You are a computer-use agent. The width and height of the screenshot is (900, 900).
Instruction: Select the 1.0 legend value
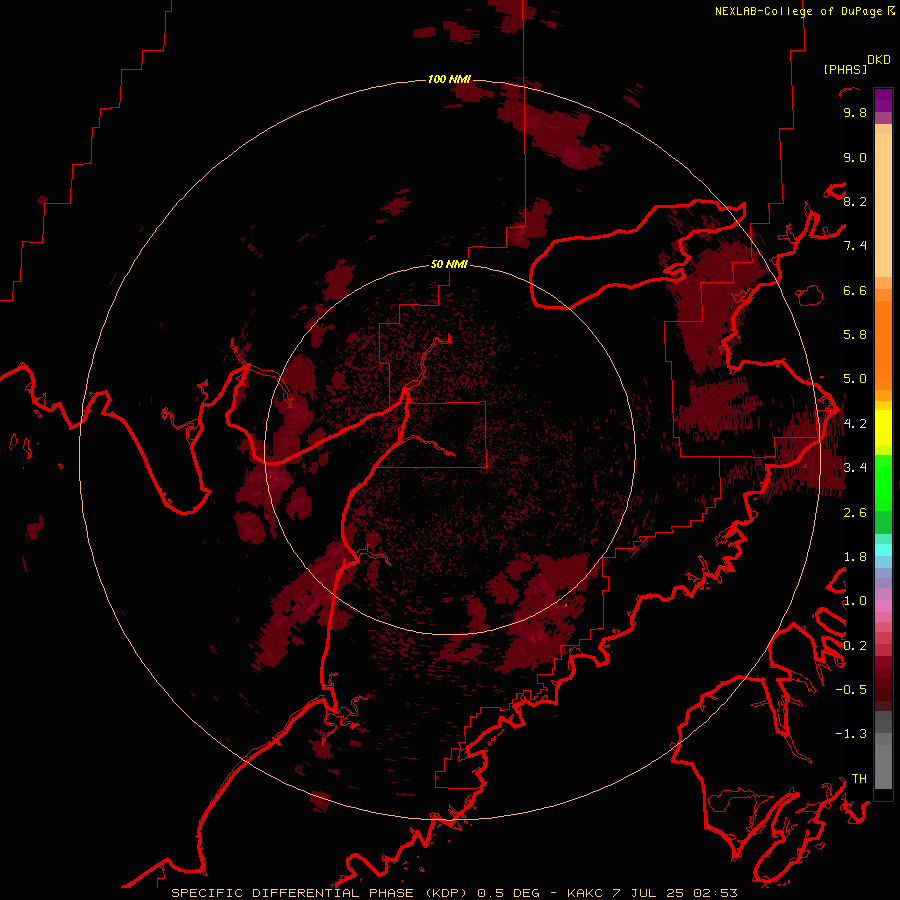point(855,601)
